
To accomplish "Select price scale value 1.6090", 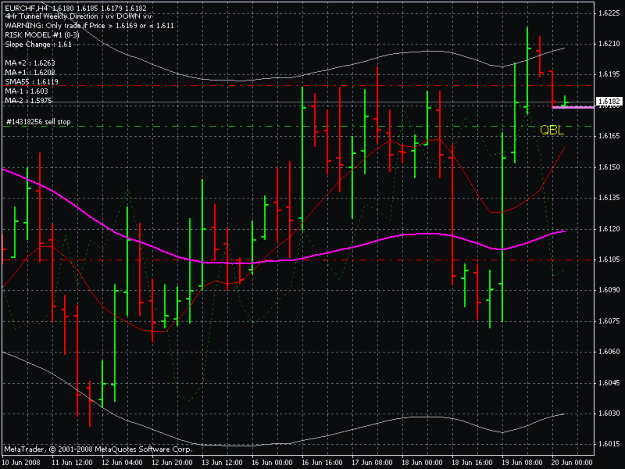I will point(609,290).
